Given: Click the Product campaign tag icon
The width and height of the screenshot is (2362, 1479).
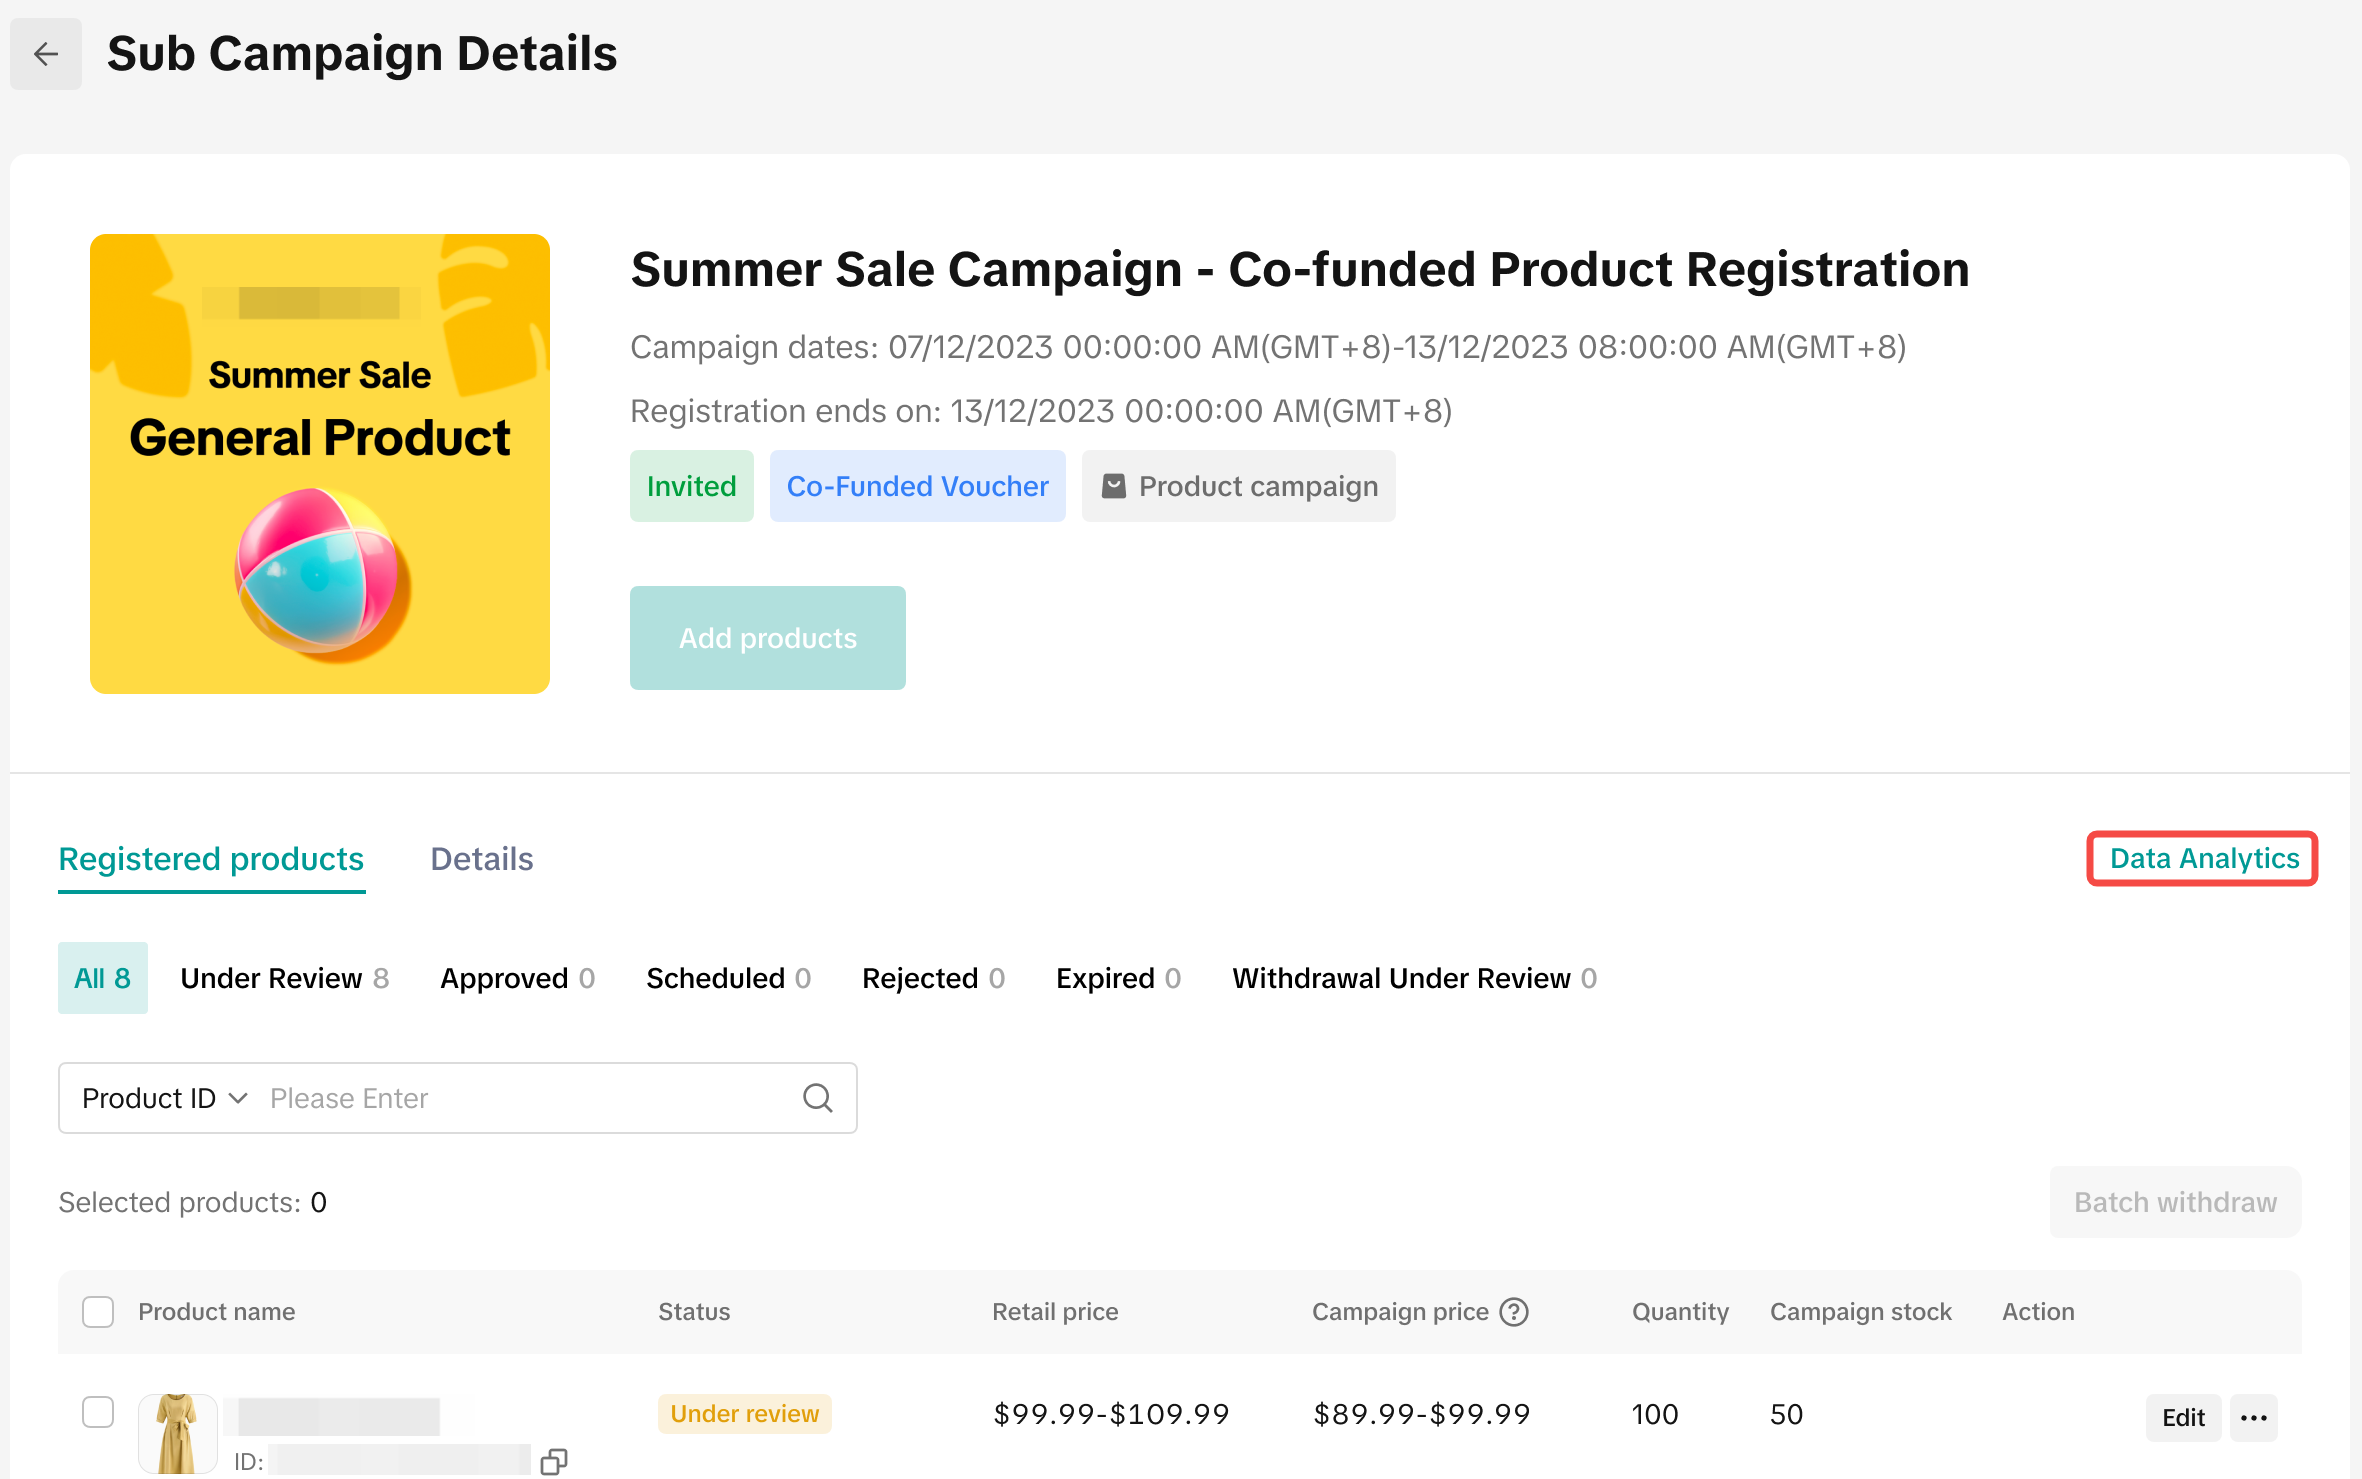Looking at the screenshot, I should click(x=1113, y=486).
